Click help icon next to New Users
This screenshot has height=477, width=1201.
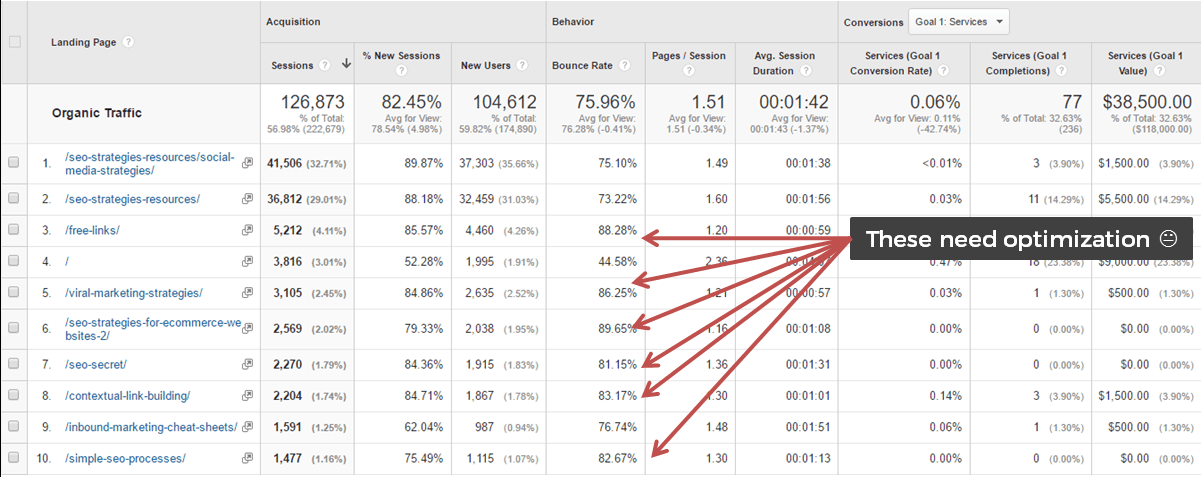[521, 66]
